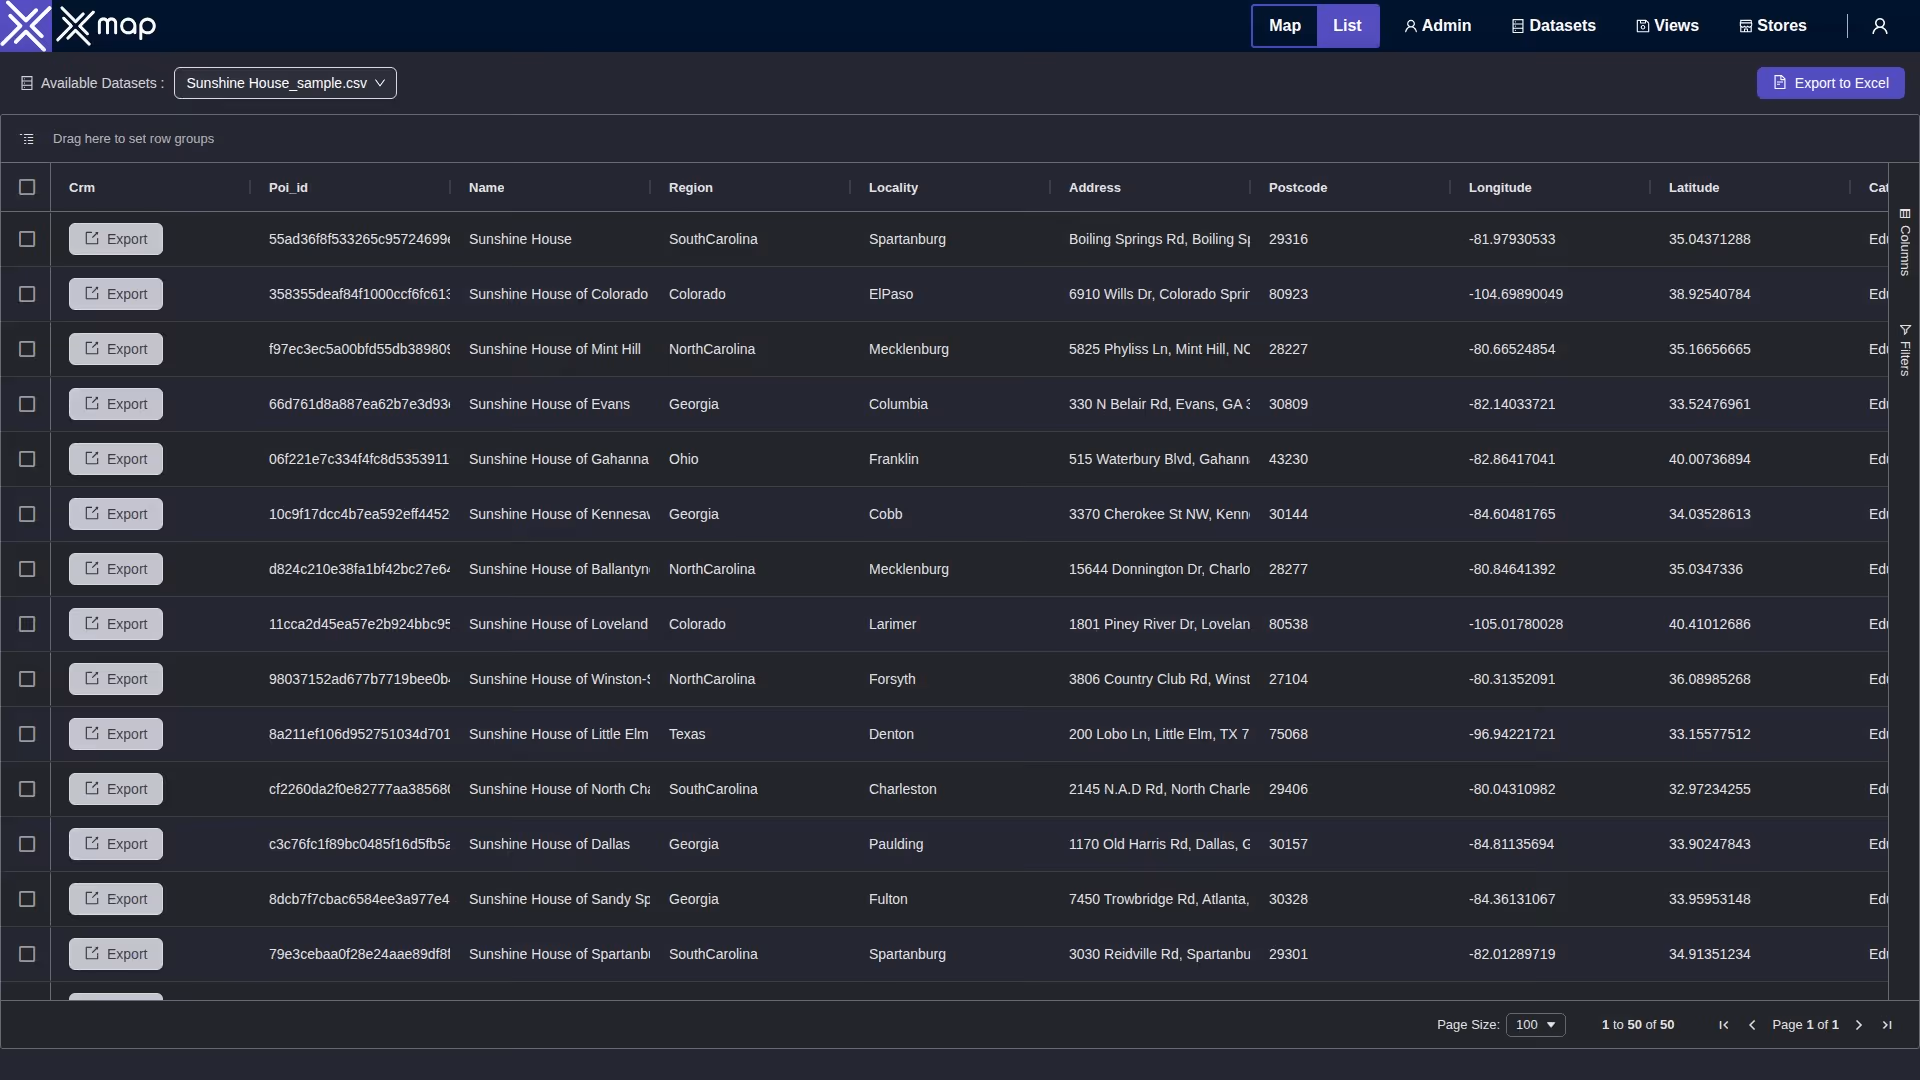Open the Page Size dropdown
Screen dimensions: 1920x1080
(1536, 1025)
